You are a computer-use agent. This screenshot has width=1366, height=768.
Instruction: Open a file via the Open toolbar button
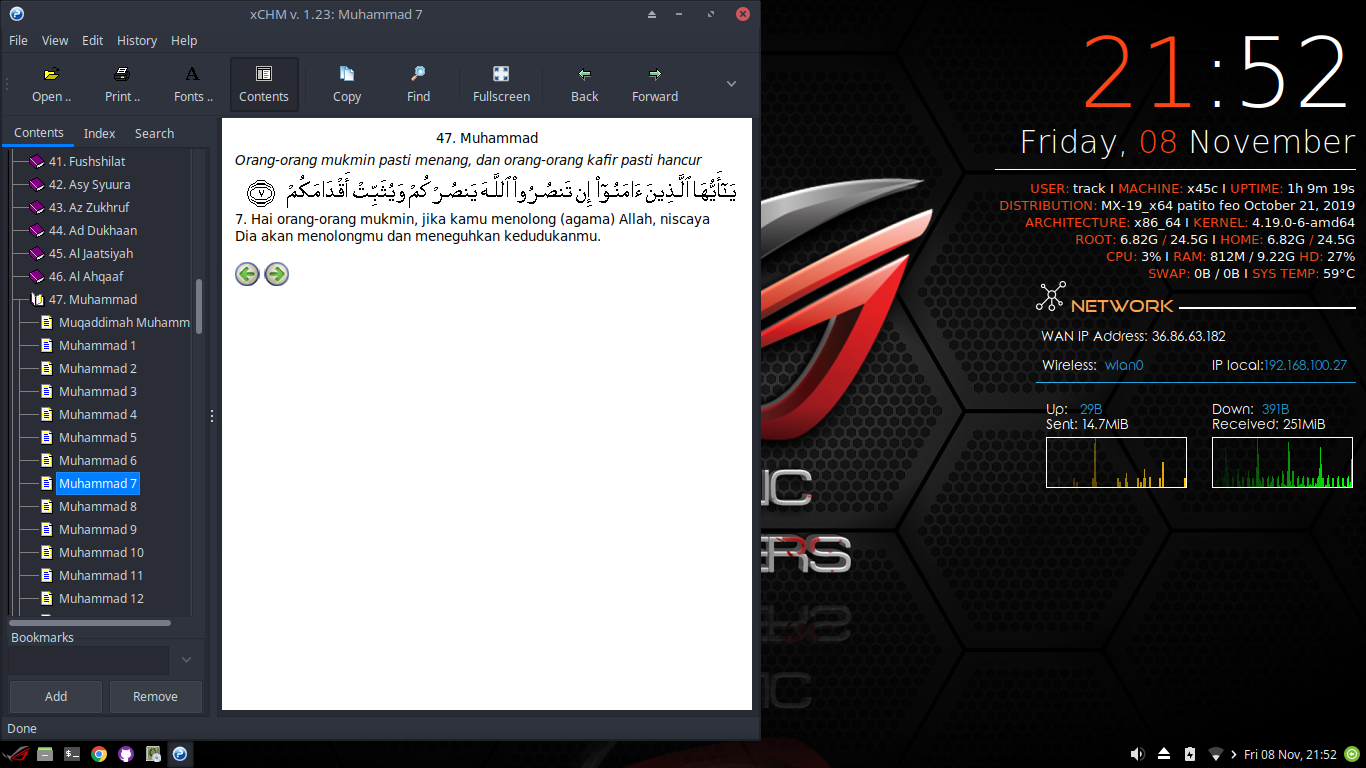click(x=51, y=84)
